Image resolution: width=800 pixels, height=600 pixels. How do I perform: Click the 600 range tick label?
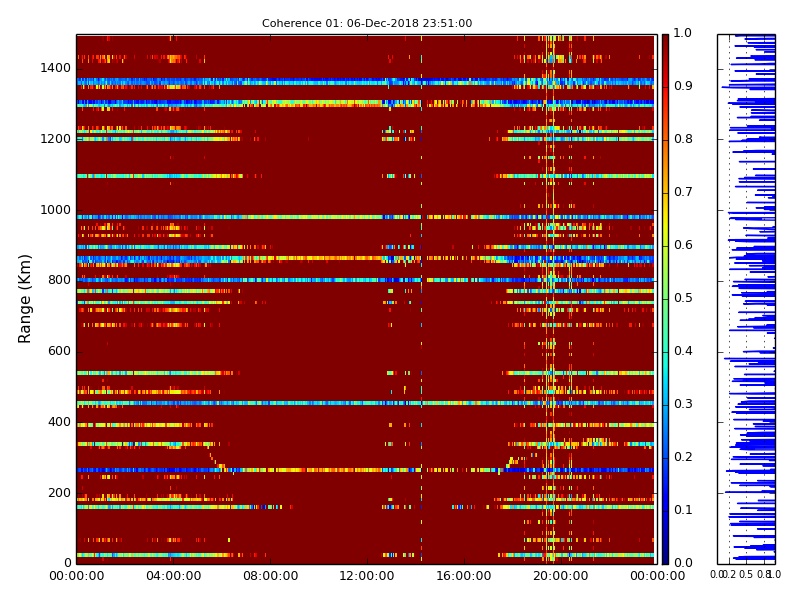(x=59, y=351)
